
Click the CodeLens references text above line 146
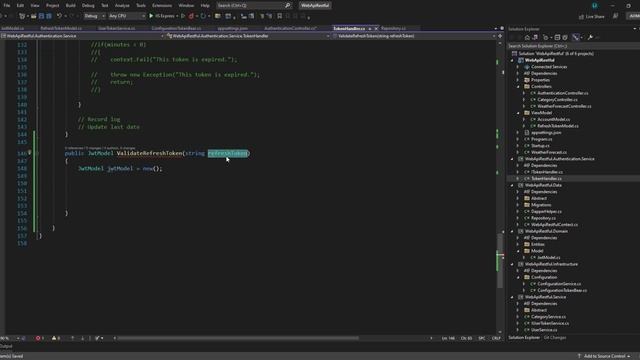tap(100, 148)
